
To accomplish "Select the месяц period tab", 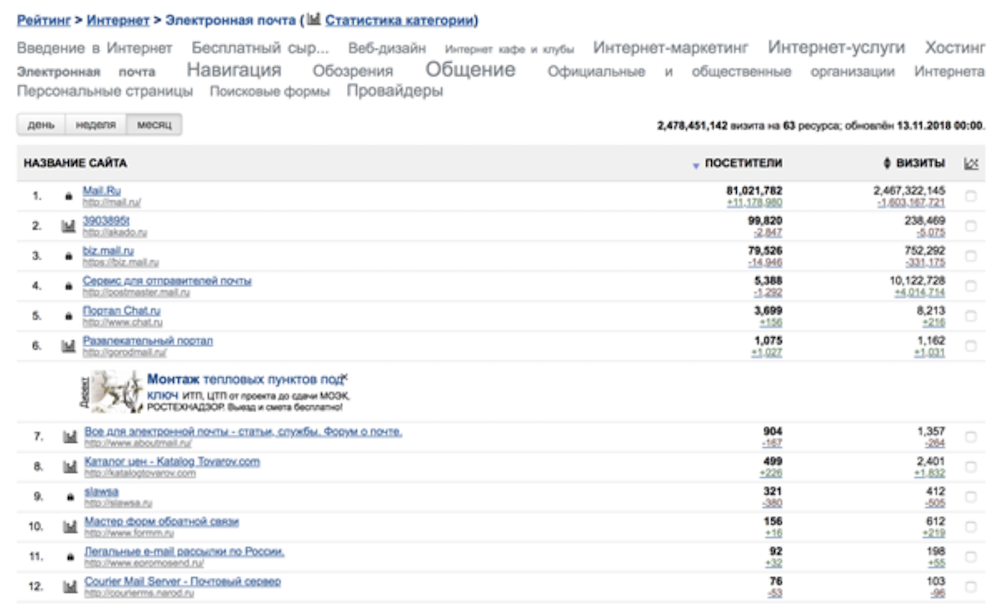I will coord(154,124).
